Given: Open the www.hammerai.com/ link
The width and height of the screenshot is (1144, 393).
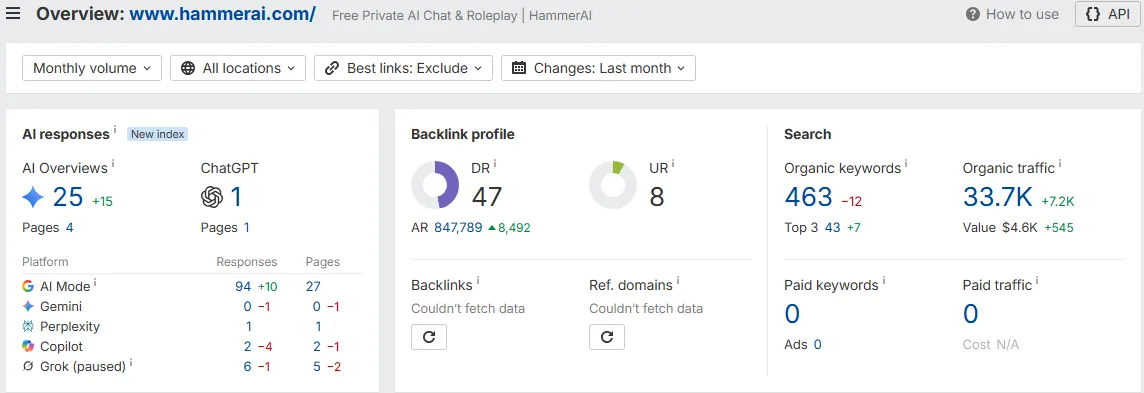Looking at the screenshot, I should [x=223, y=14].
